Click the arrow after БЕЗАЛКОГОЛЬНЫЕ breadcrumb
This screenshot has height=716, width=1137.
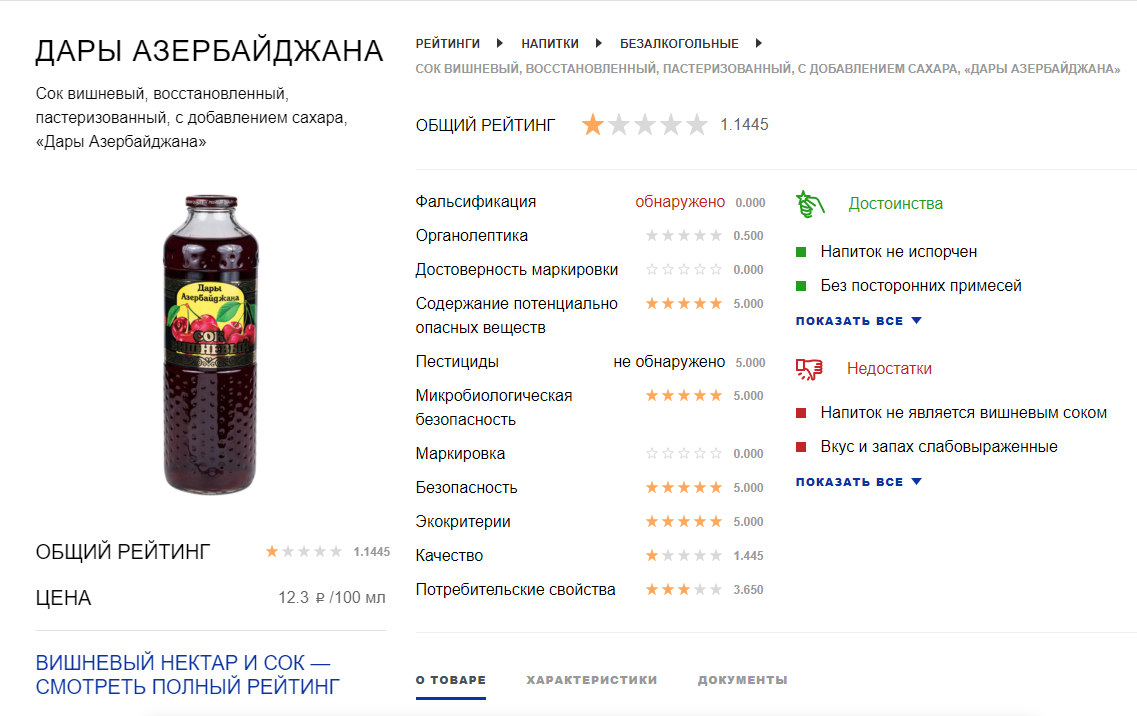(x=758, y=44)
